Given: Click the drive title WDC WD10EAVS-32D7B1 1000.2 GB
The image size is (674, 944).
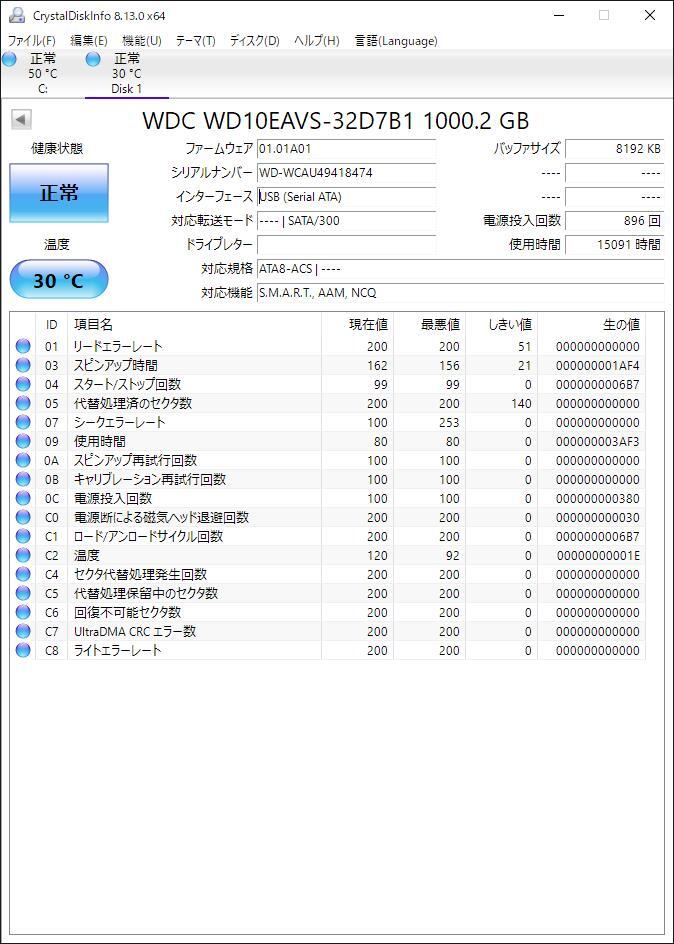Looking at the screenshot, I should point(336,120).
